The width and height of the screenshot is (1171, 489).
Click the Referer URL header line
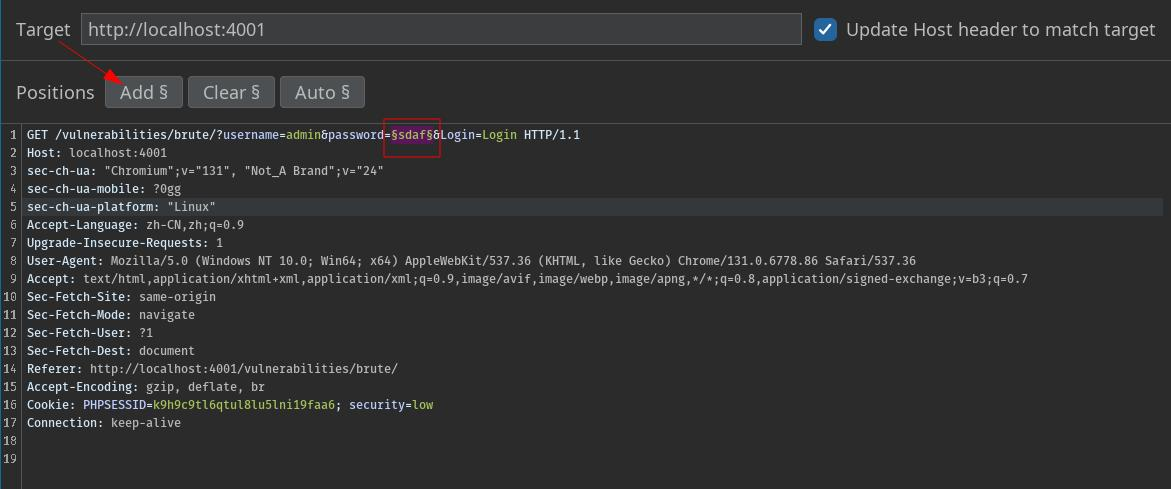coord(212,369)
